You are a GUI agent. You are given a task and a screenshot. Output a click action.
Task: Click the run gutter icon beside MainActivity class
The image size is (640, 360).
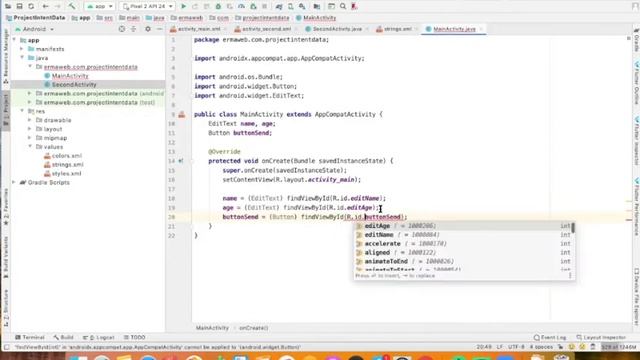[x=182, y=115]
